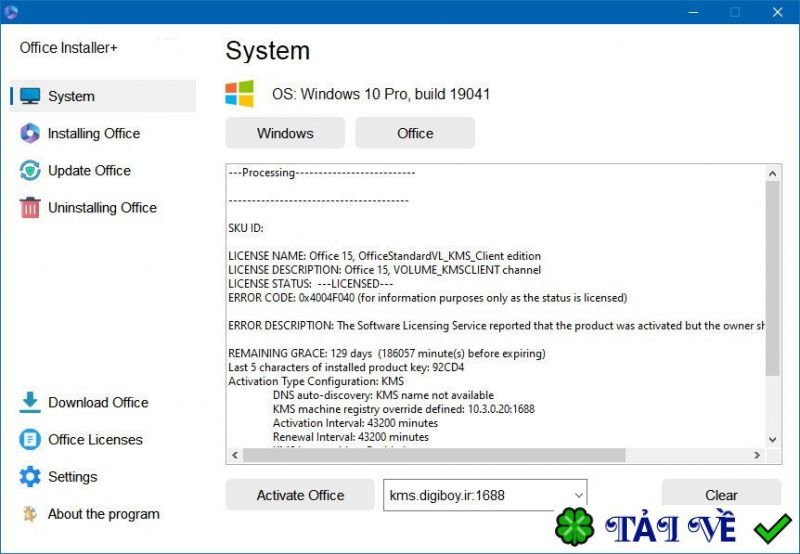The image size is (800, 554).
Task: Click the ERROR CODE 0x4004F040 line
Action: pyautogui.click(x=428, y=298)
